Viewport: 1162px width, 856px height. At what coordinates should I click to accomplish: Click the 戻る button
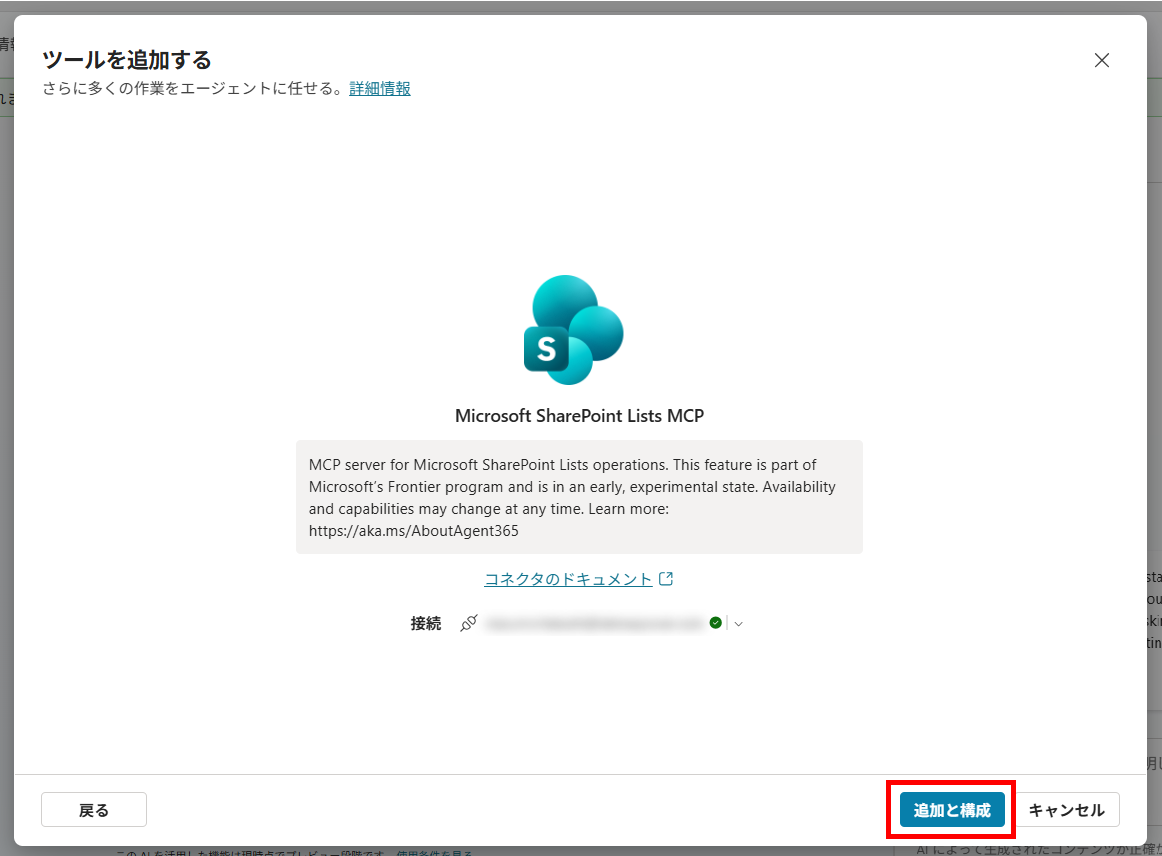[94, 809]
